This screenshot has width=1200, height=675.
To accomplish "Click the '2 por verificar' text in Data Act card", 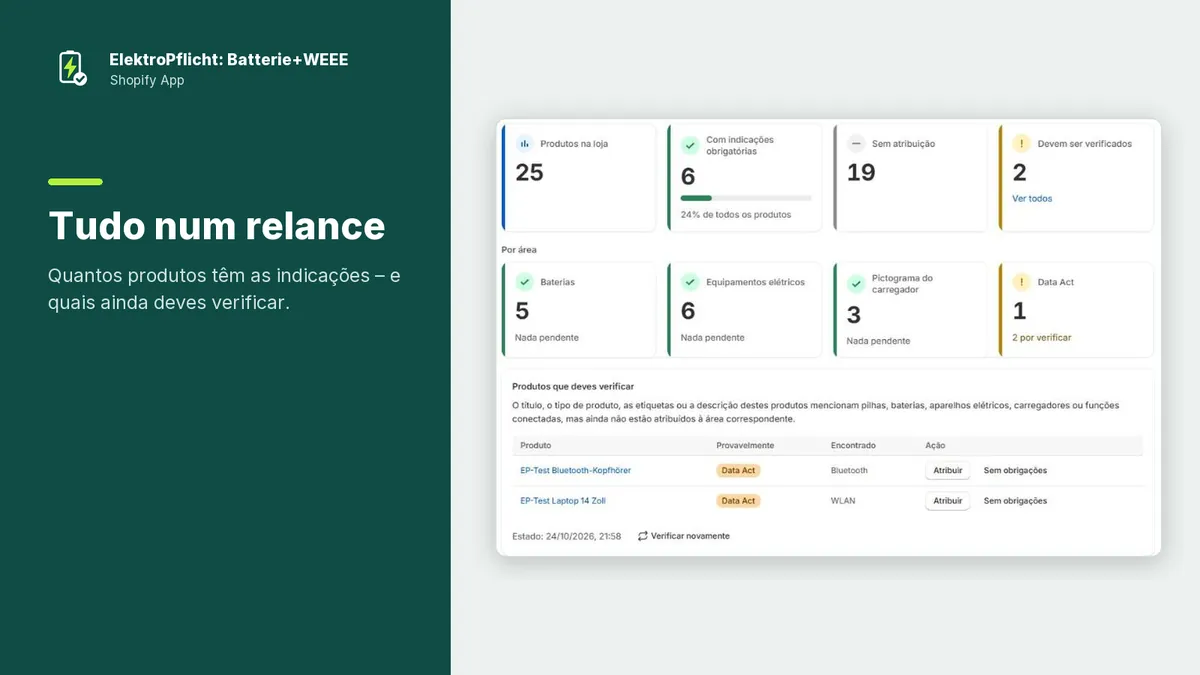I will pyautogui.click(x=1041, y=337).
